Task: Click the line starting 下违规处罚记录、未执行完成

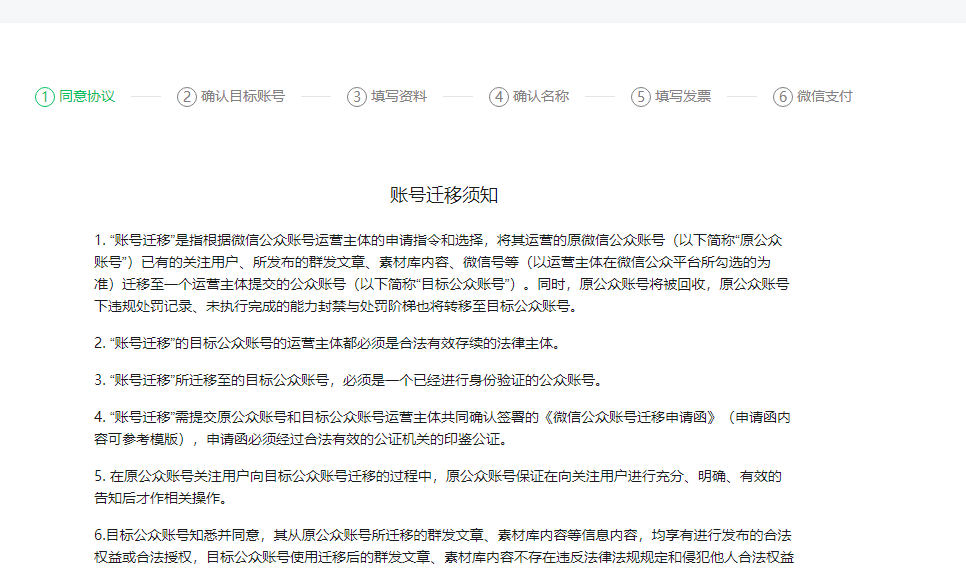Action: [x=337, y=306]
